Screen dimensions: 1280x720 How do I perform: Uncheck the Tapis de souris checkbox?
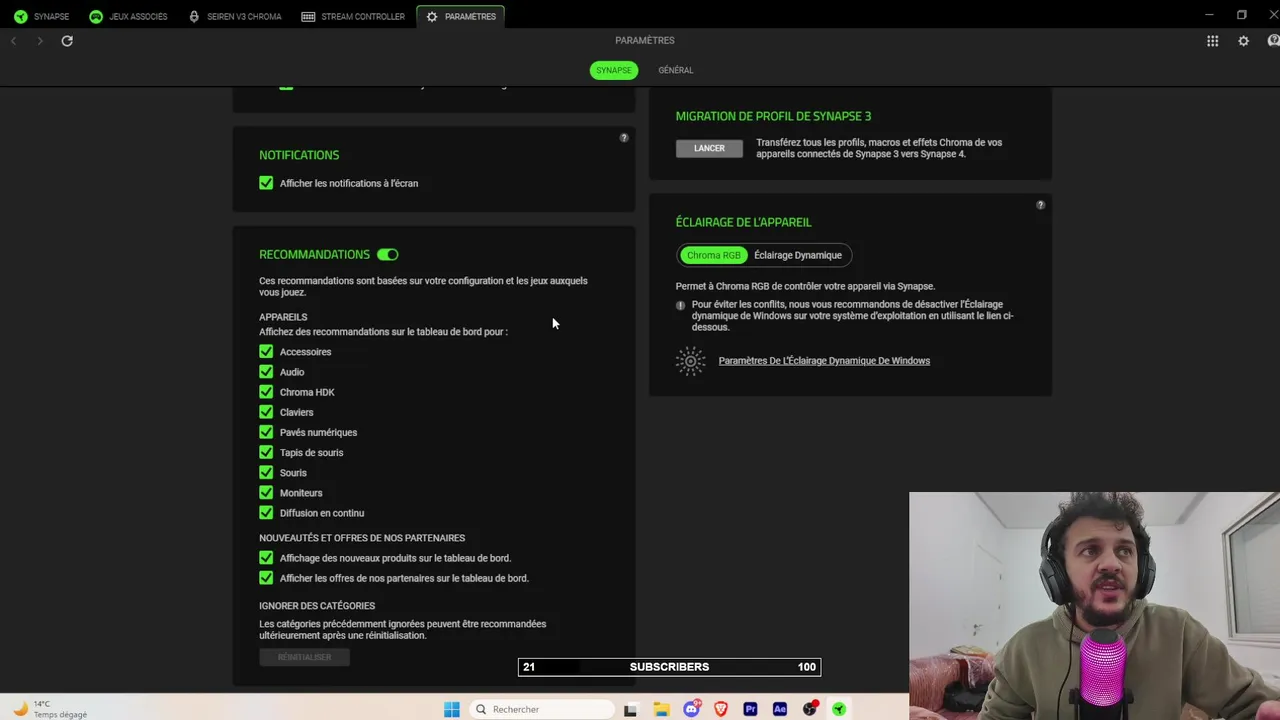(266, 452)
